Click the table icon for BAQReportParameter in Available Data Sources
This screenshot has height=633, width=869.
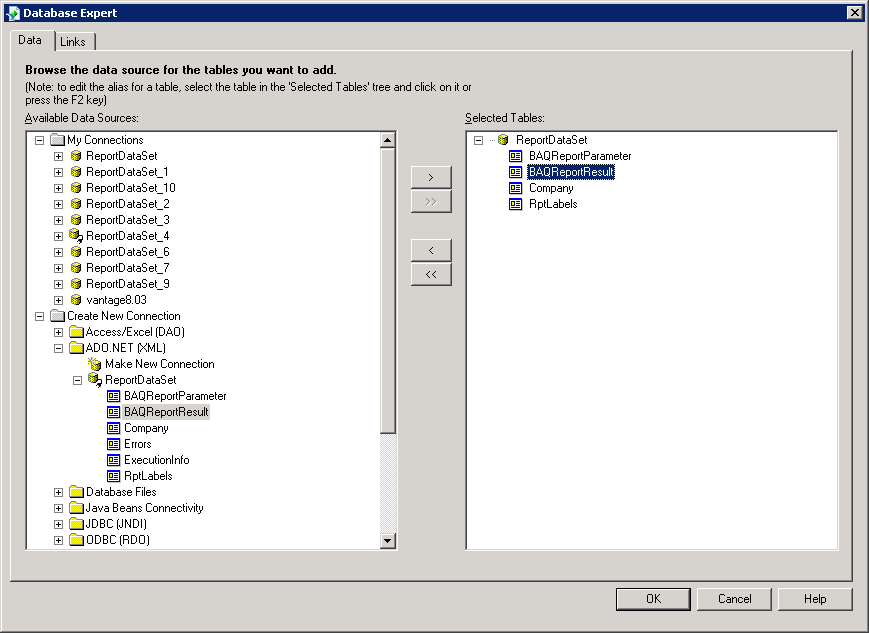pyautogui.click(x=114, y=396)
